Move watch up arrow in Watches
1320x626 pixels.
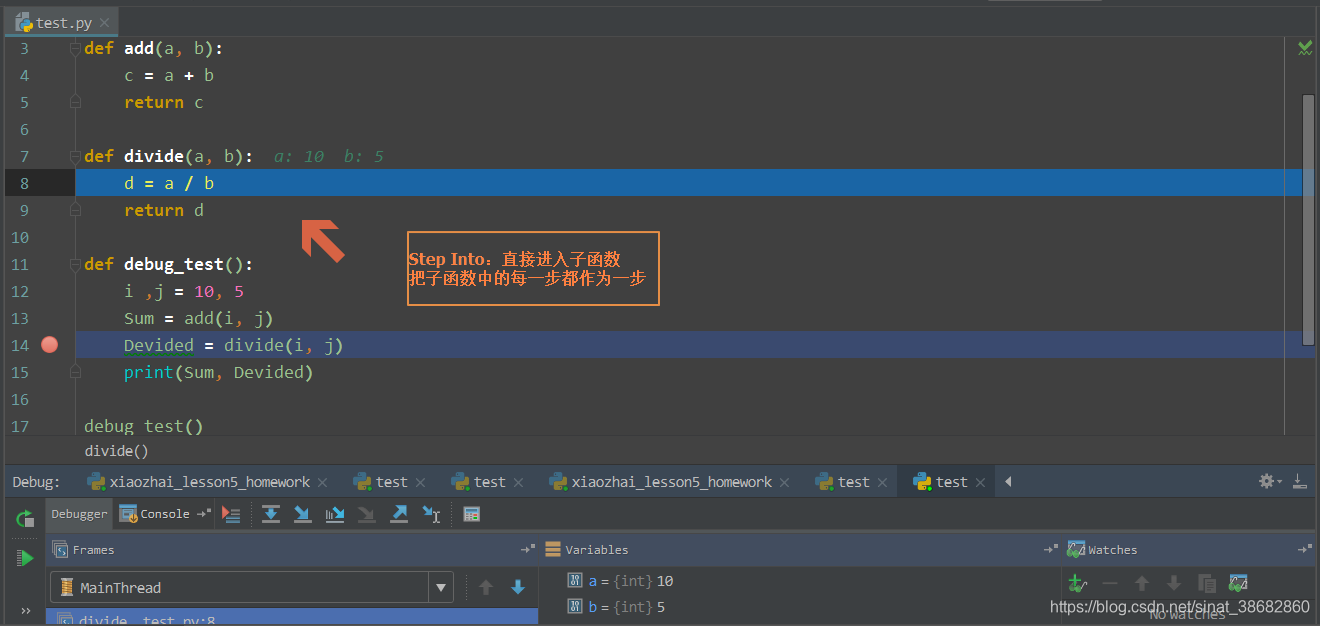(x=1142, y=583)
